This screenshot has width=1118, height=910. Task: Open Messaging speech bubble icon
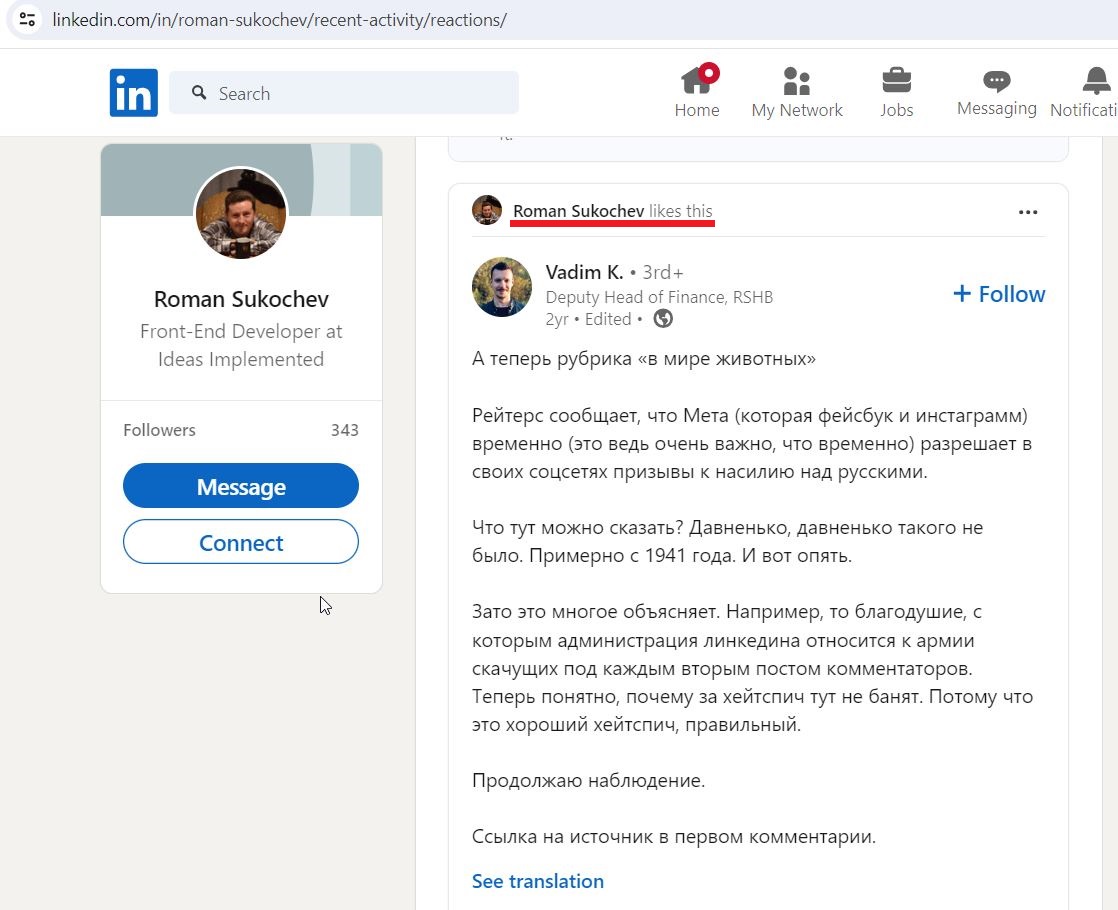[996, 81]
